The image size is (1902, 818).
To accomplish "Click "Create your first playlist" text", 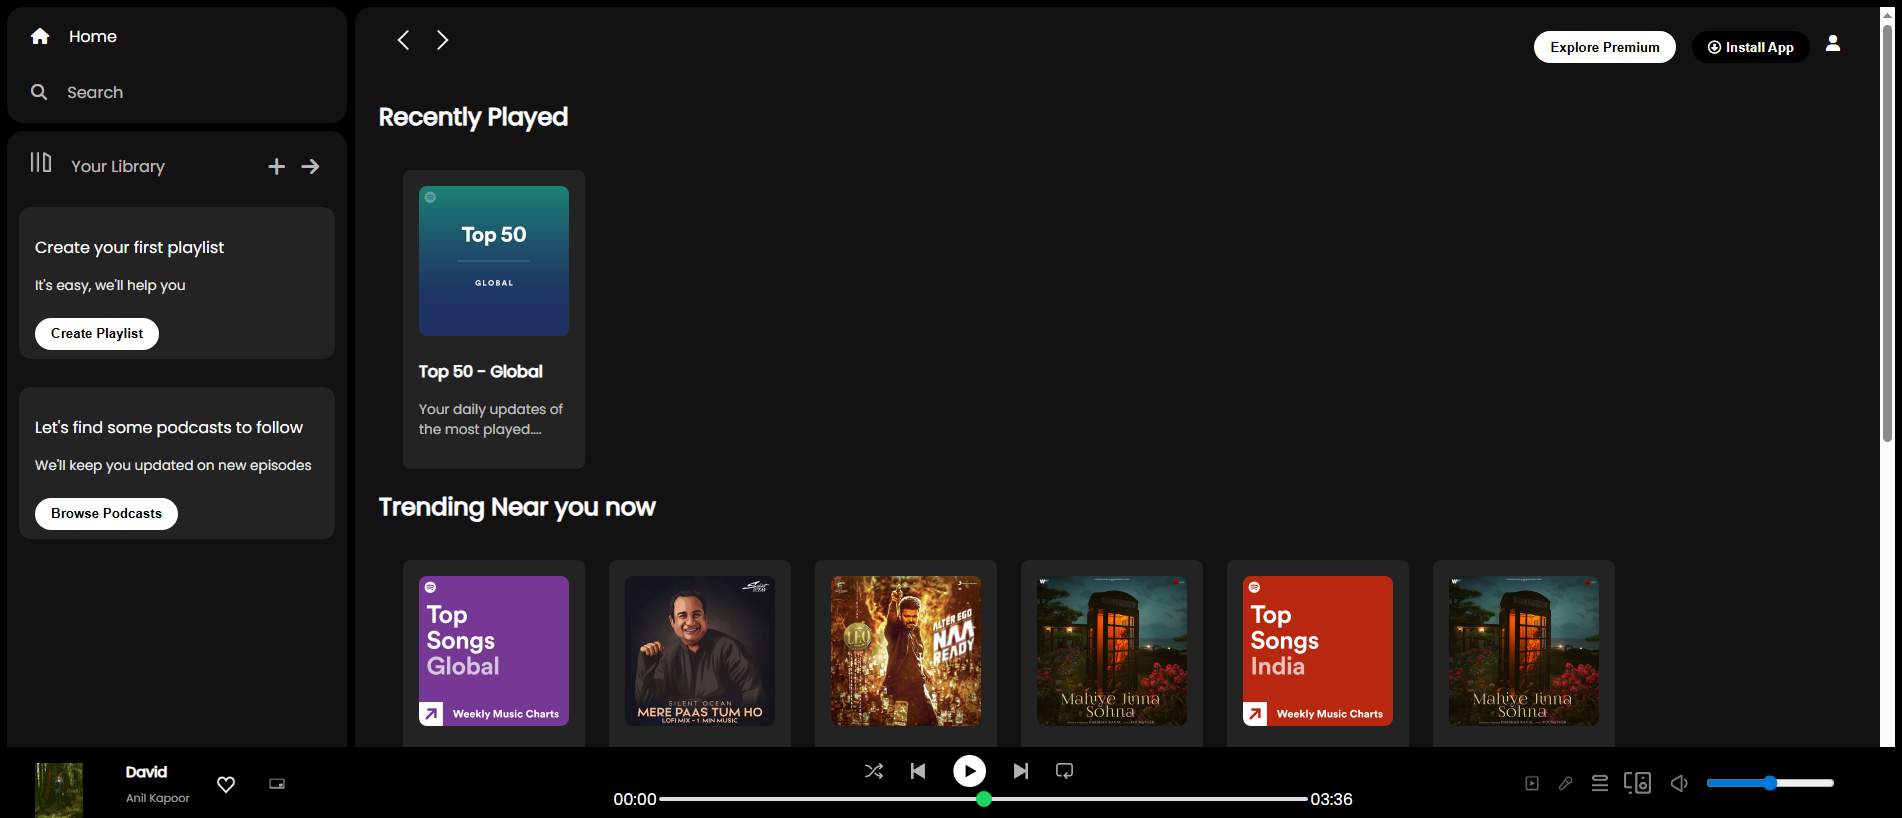I will (x=130, y=248).
